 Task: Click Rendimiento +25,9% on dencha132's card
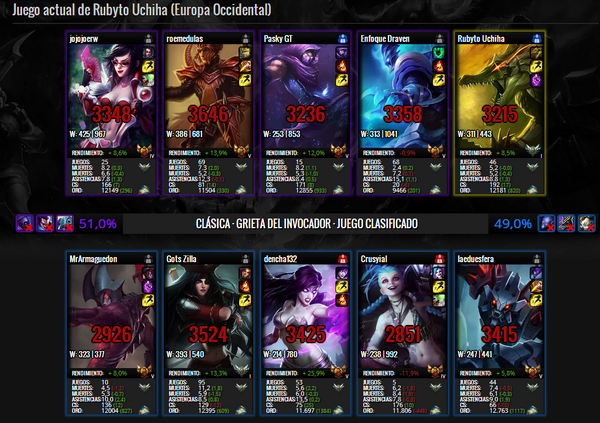coord(295,373)
